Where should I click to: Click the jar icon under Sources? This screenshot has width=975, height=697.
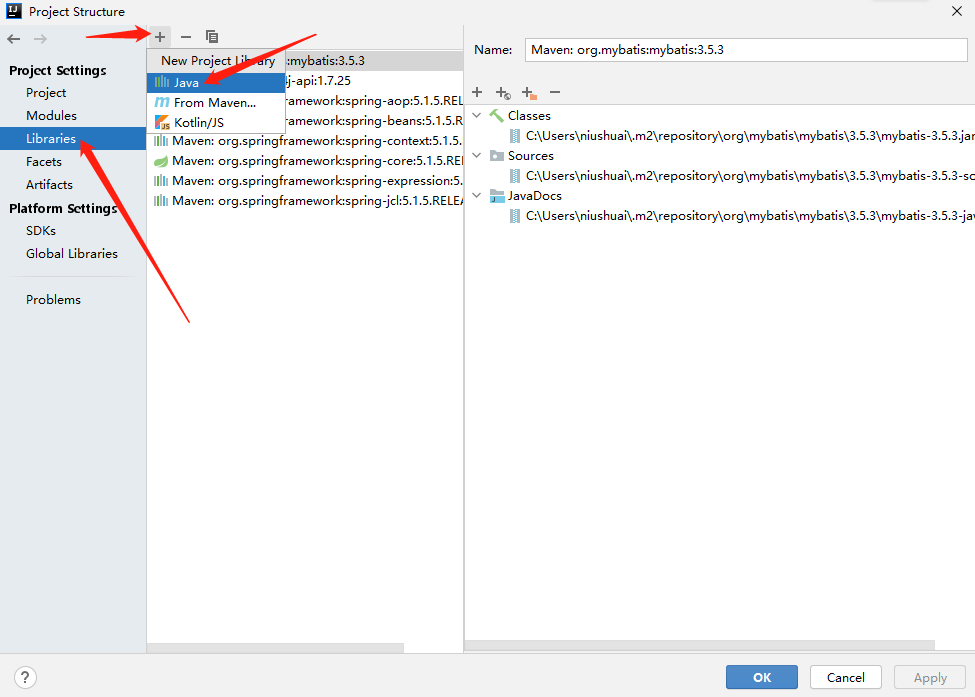click(515, 176)
